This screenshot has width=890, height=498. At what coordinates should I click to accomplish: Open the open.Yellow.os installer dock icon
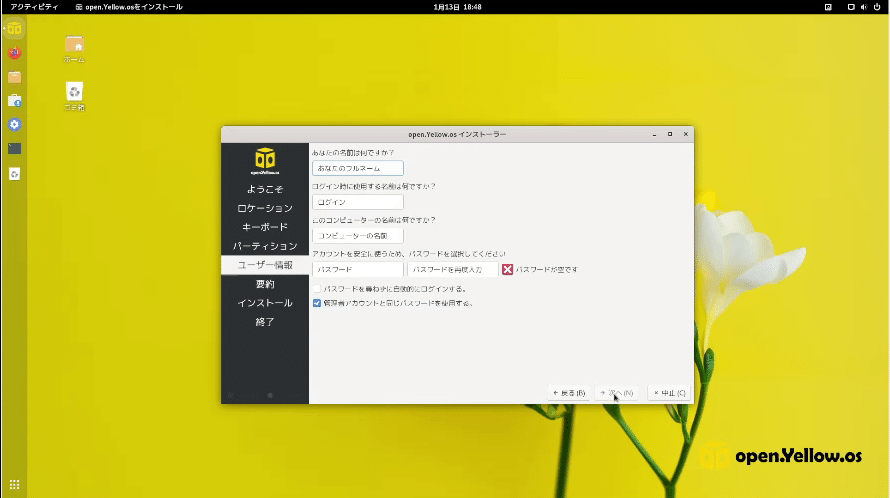click(14, 28)
